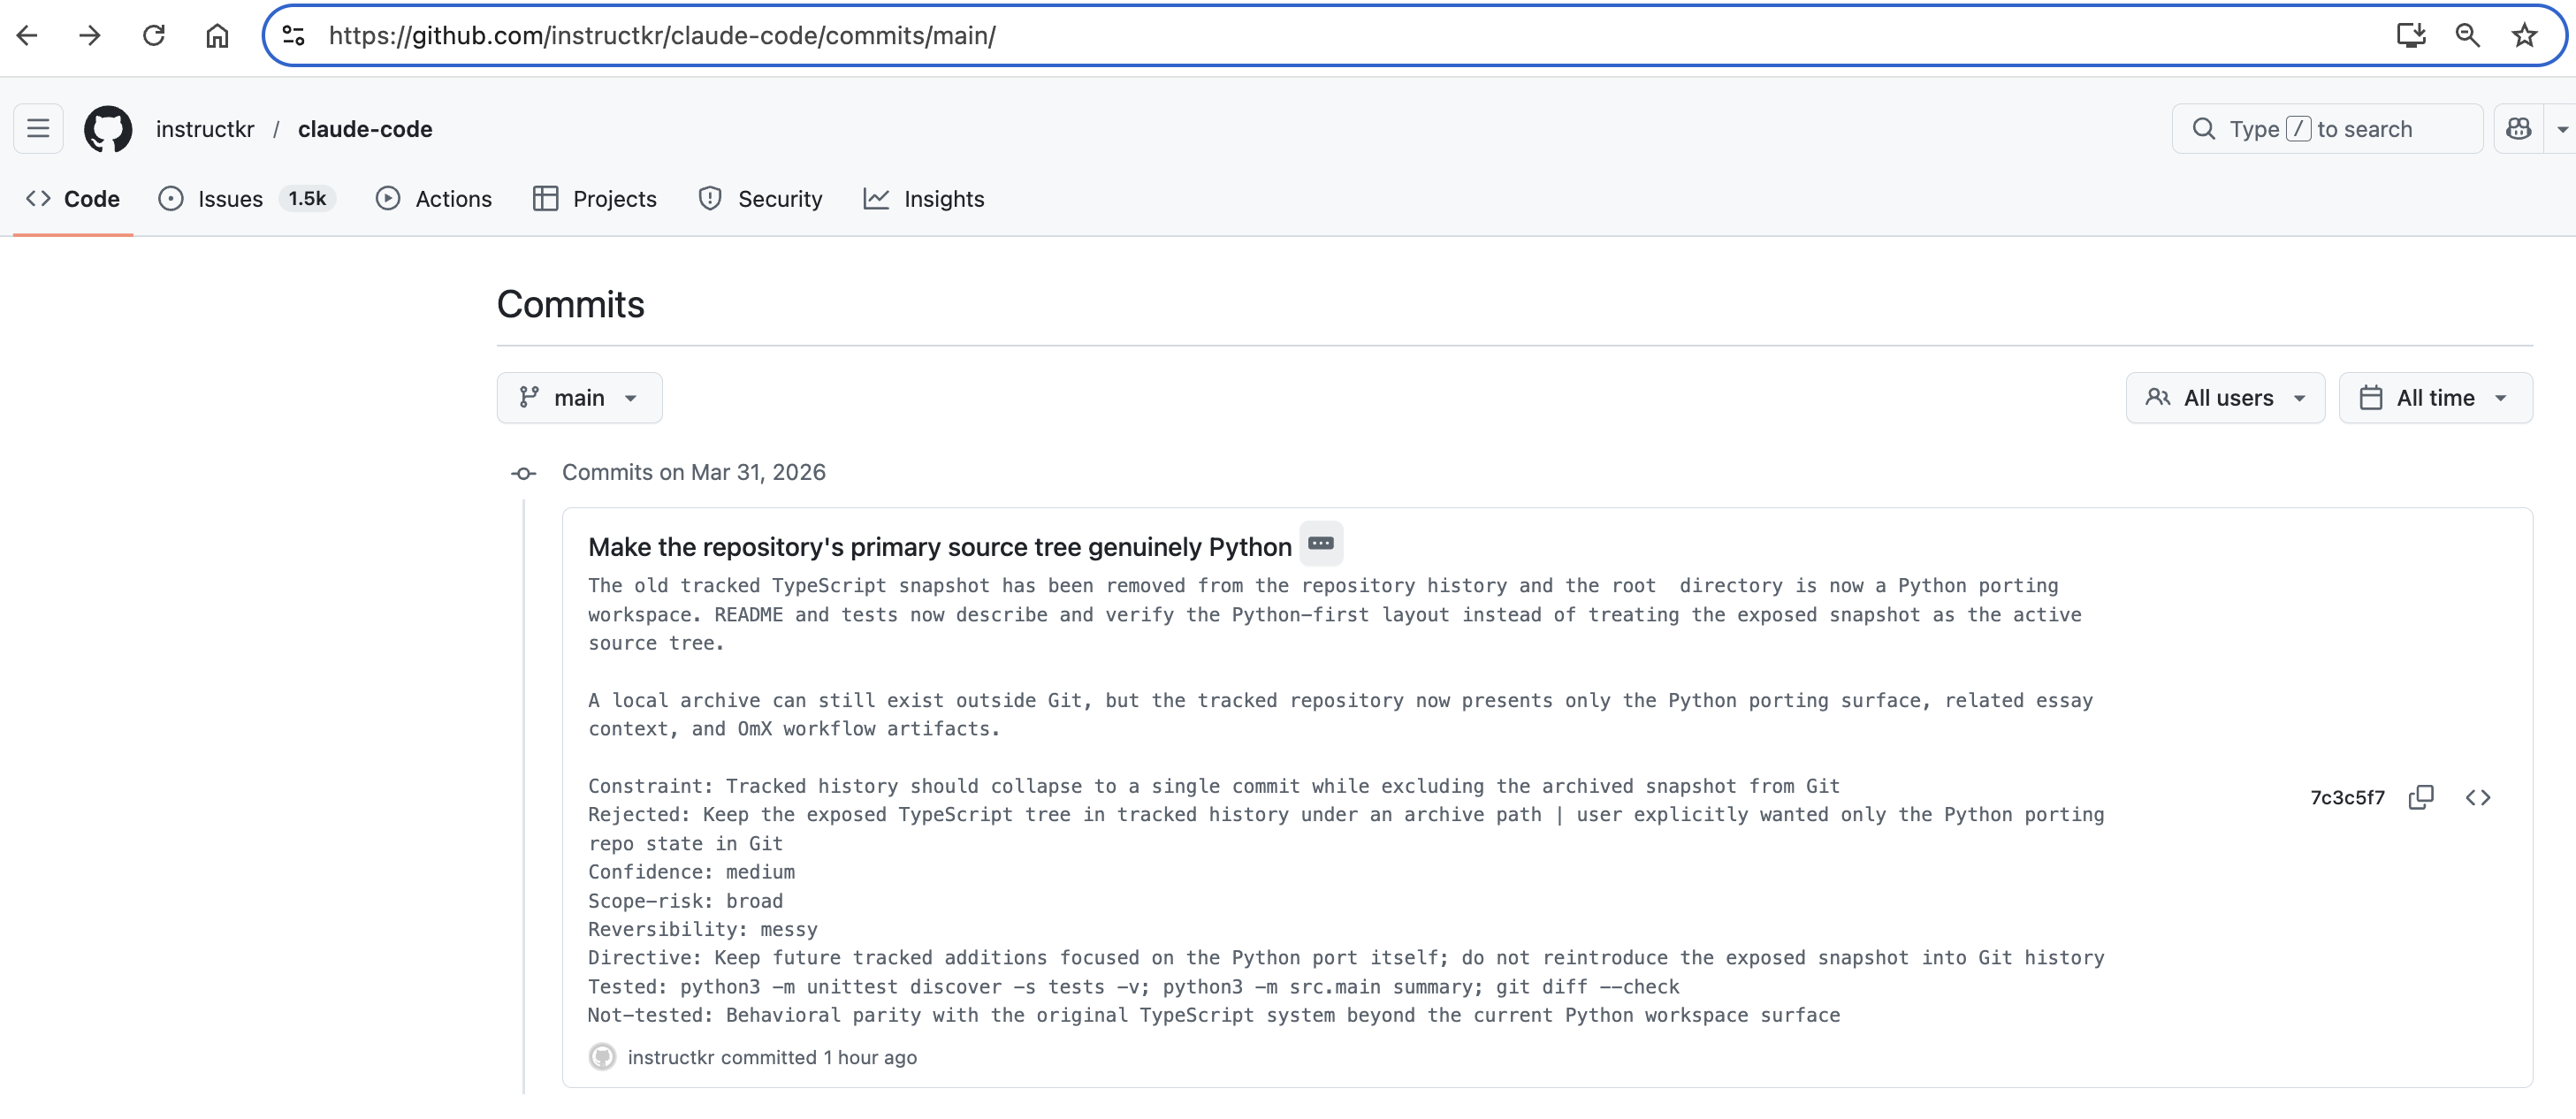Reload the current page
This screenshot has width=2576, height=1119.
point(153,36)
